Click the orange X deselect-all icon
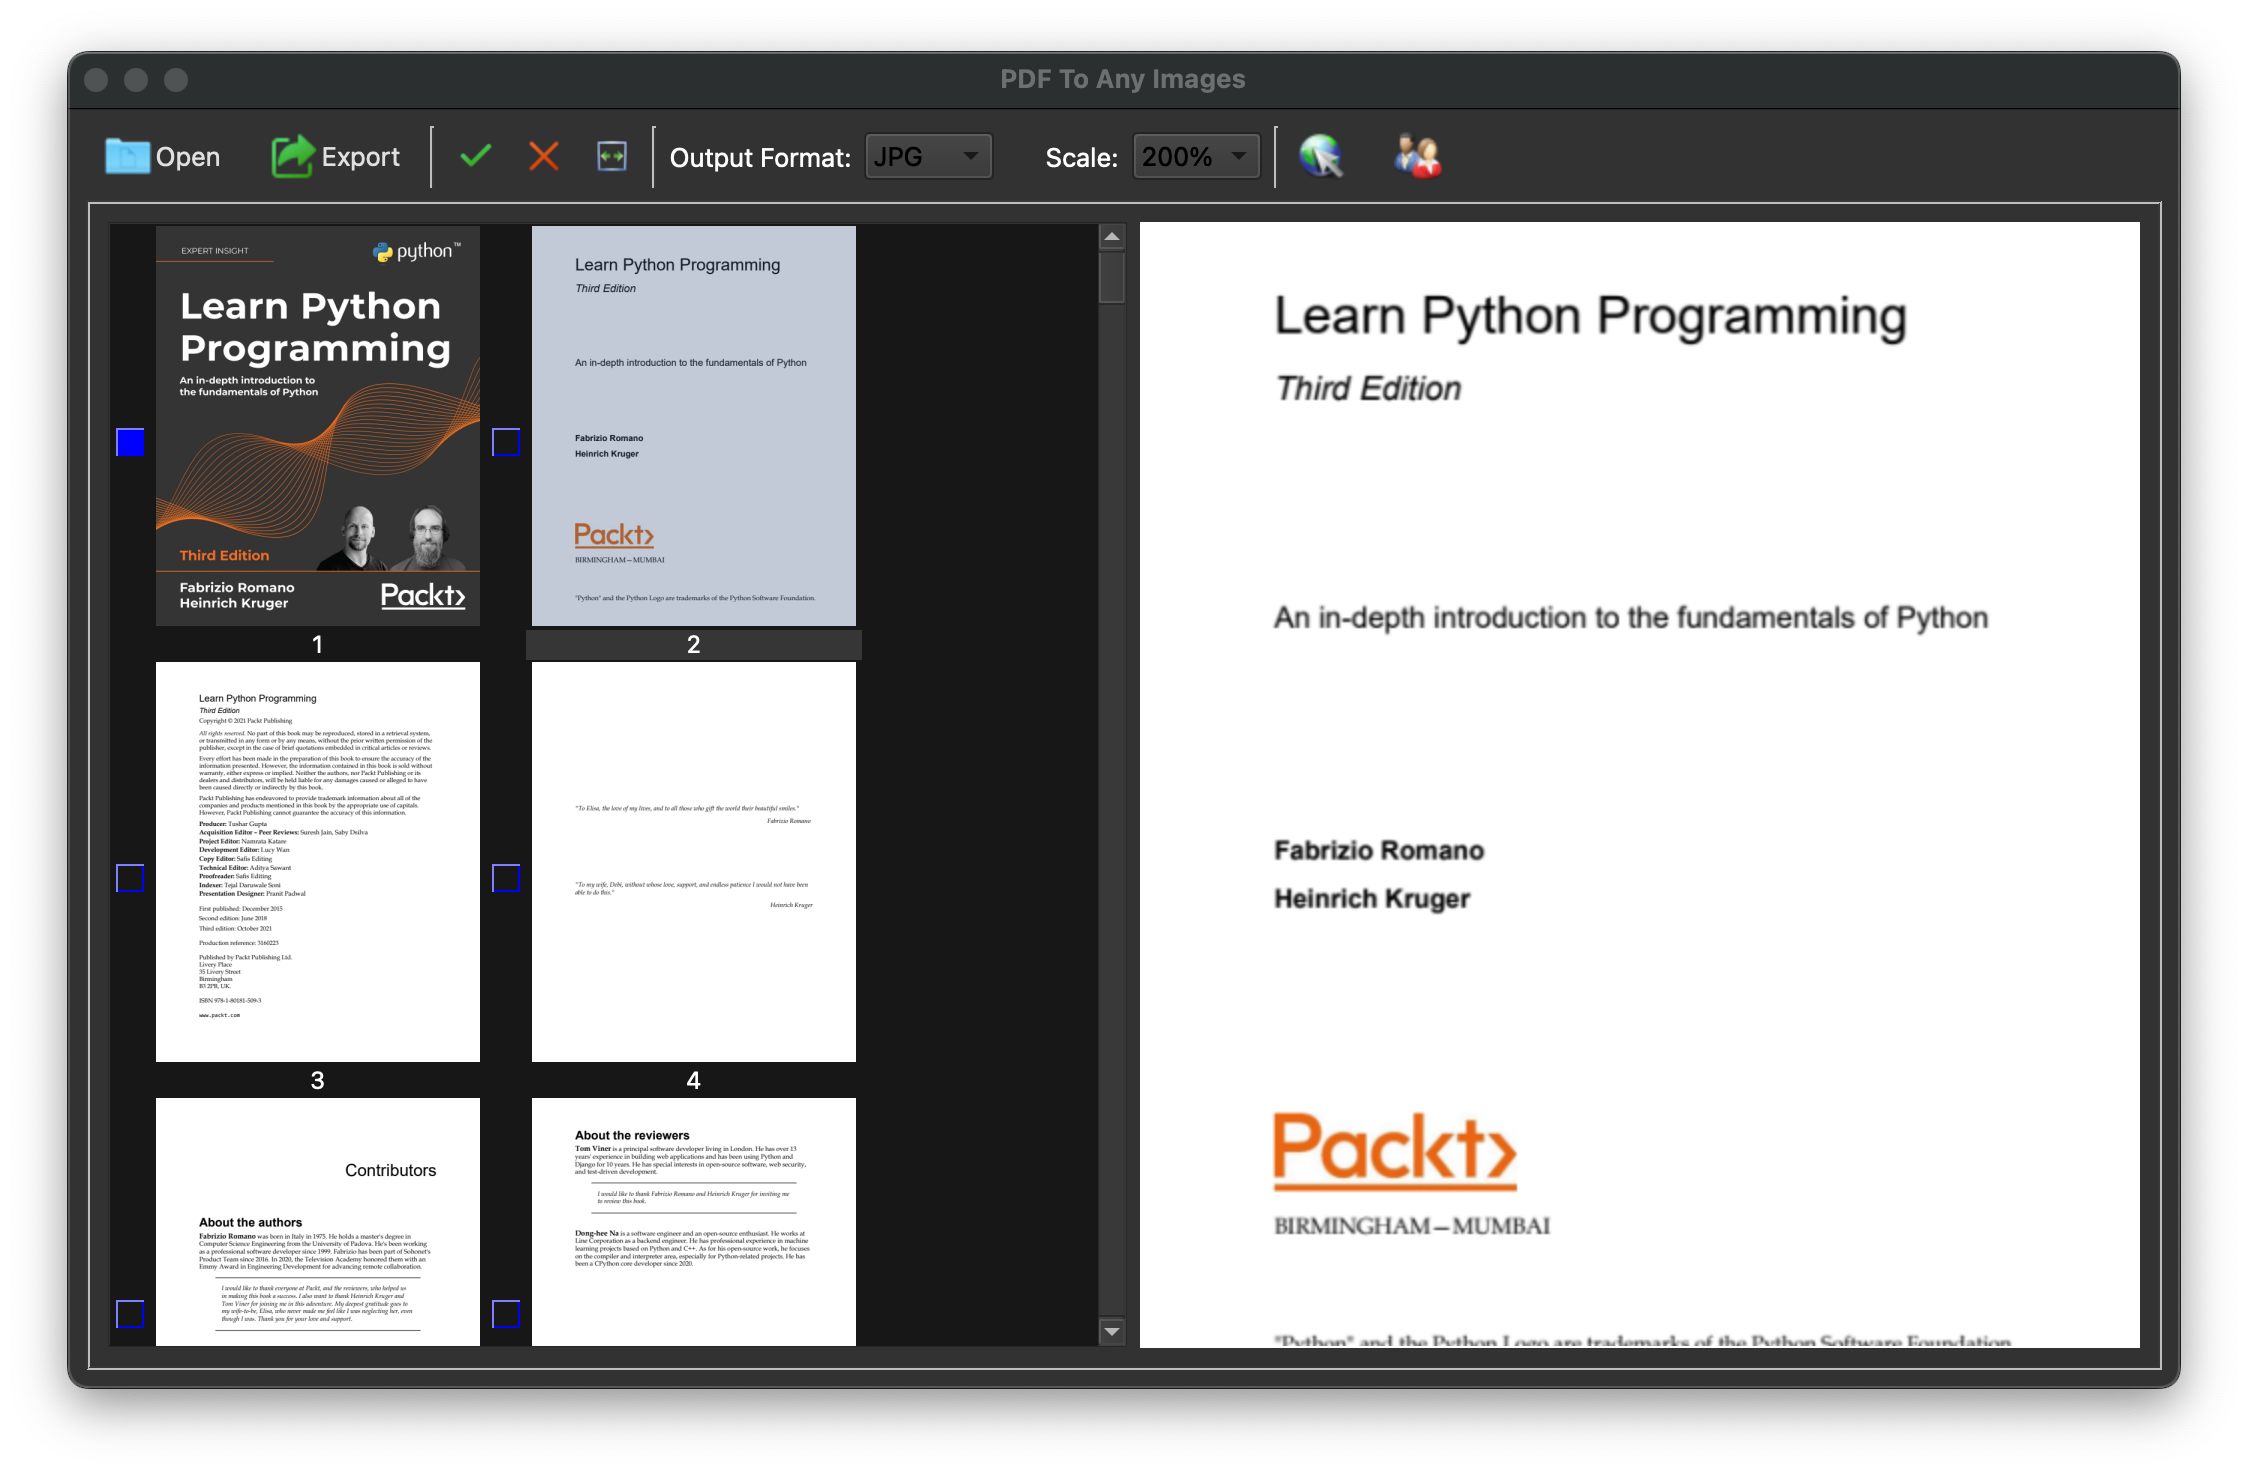 [x=543, y=156]
